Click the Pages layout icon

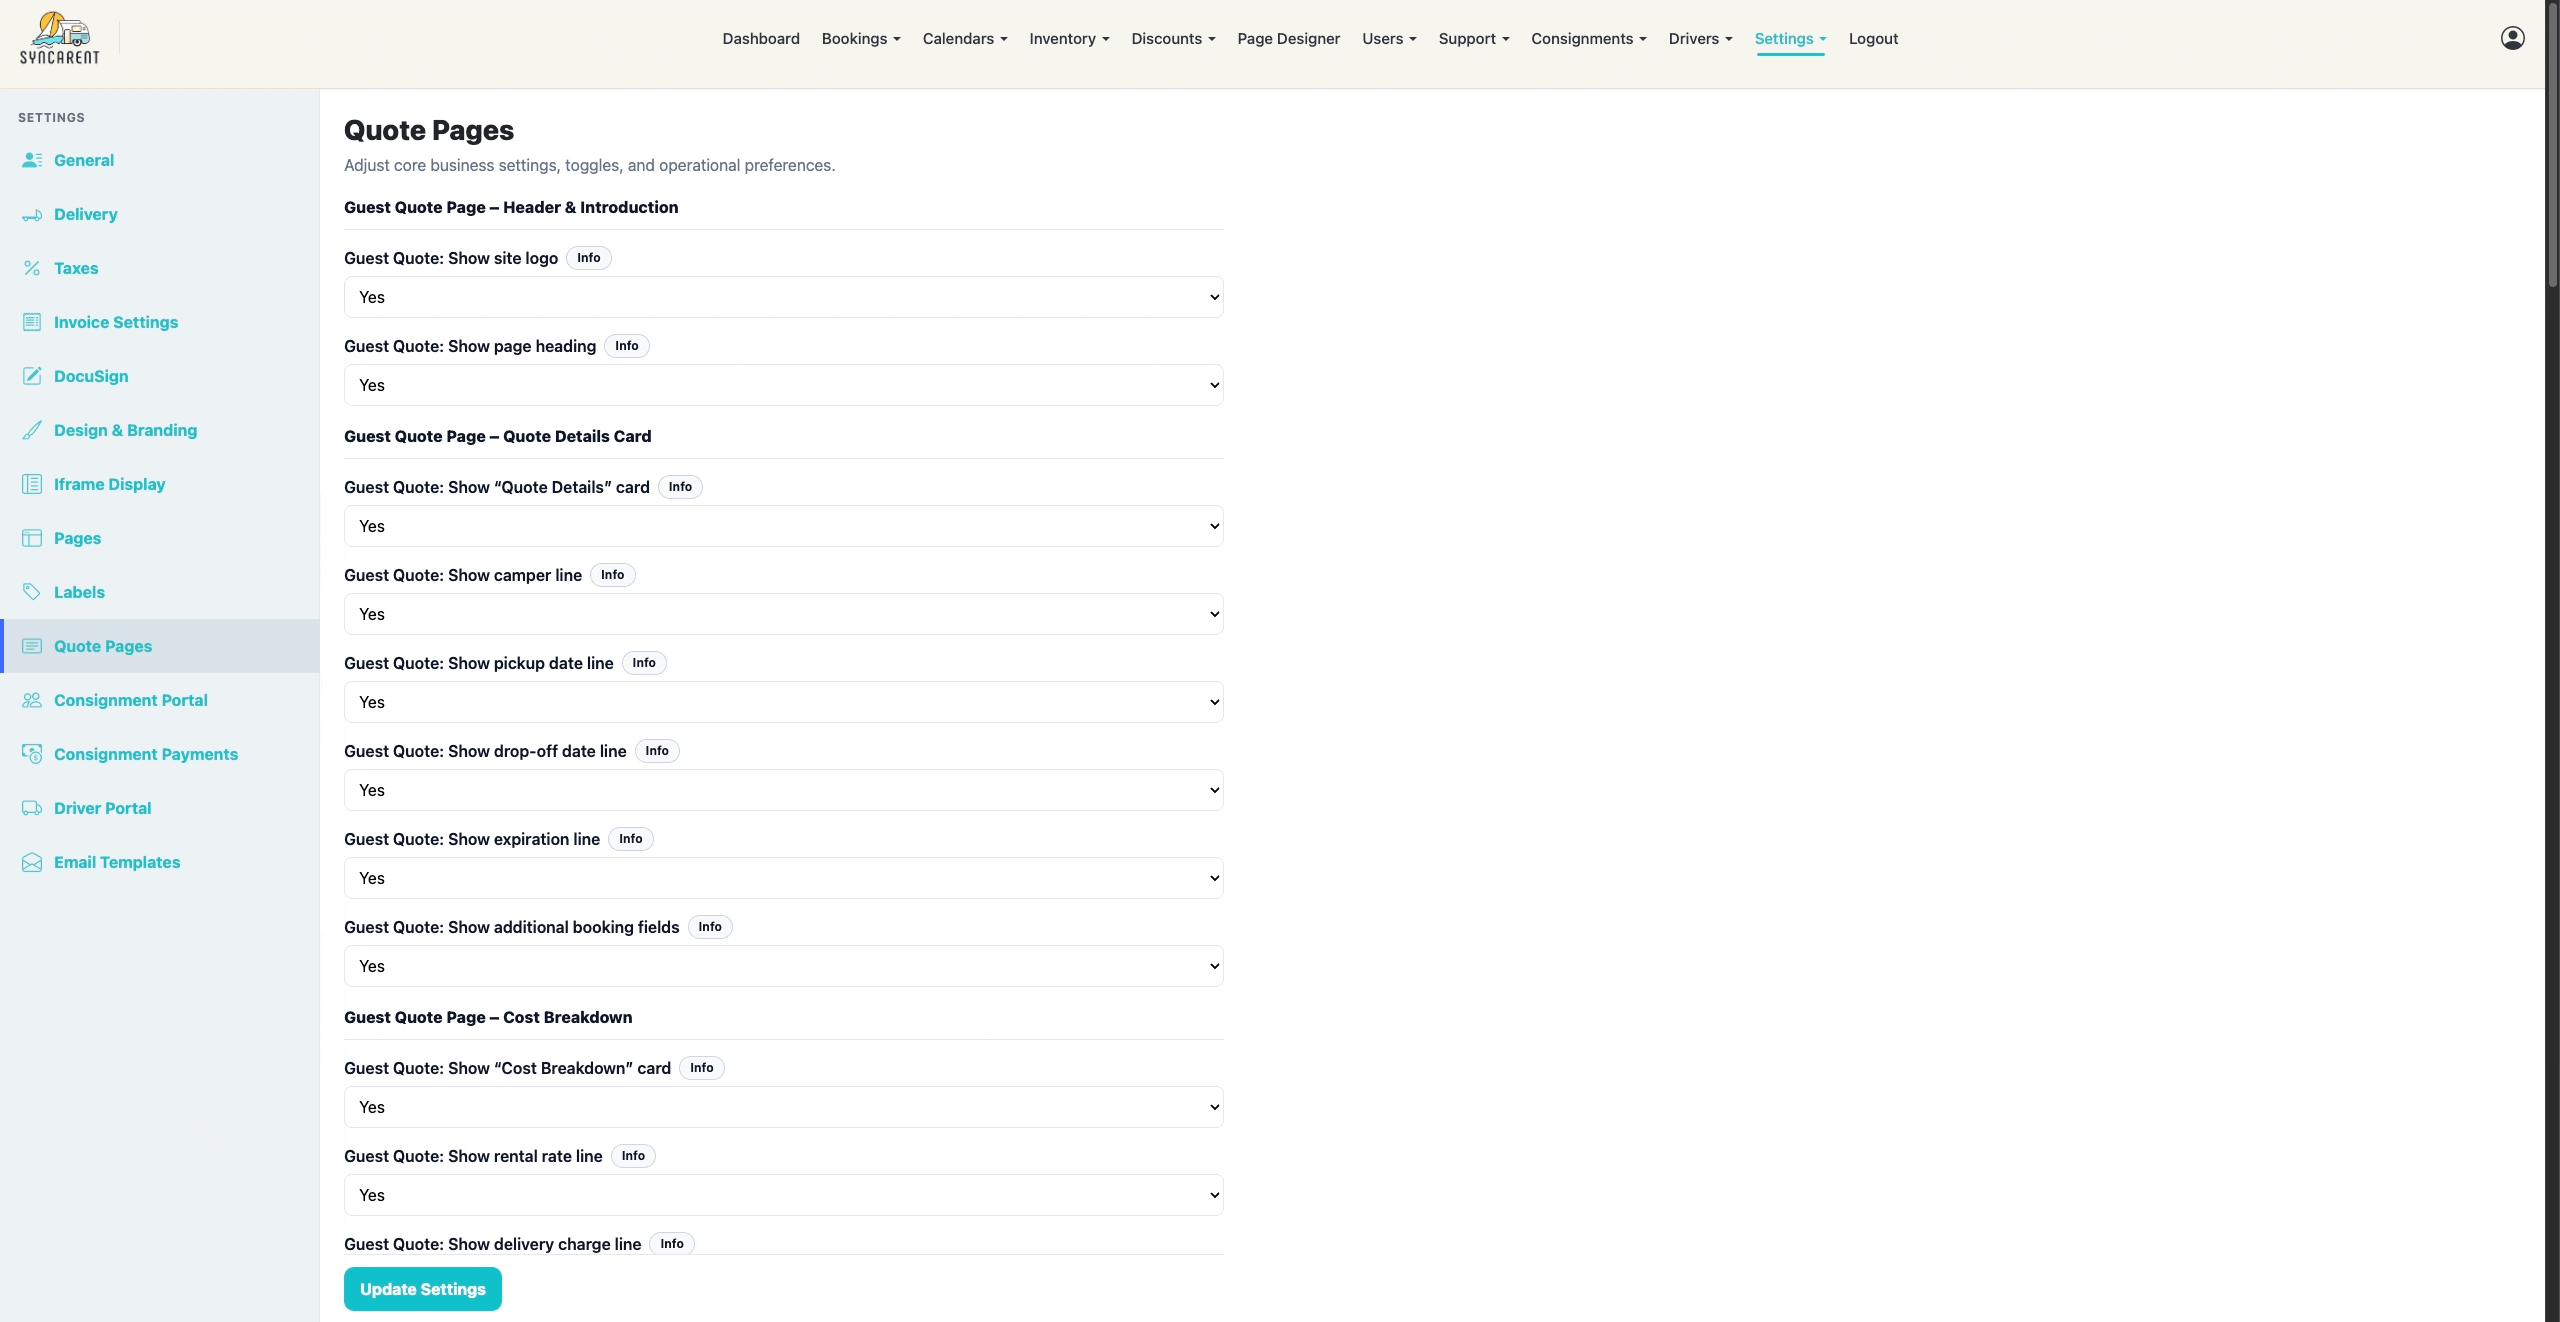(x=32, y=538)
